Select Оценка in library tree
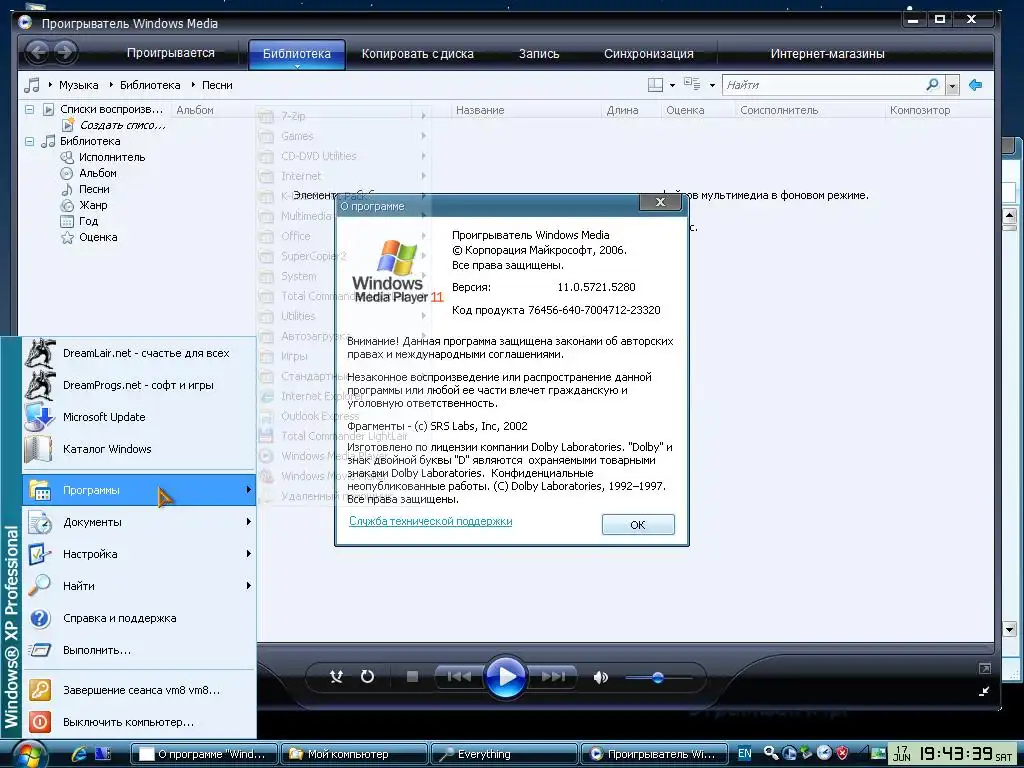The width and height of the screenshot is (1024, 768). tap(98, 237)
